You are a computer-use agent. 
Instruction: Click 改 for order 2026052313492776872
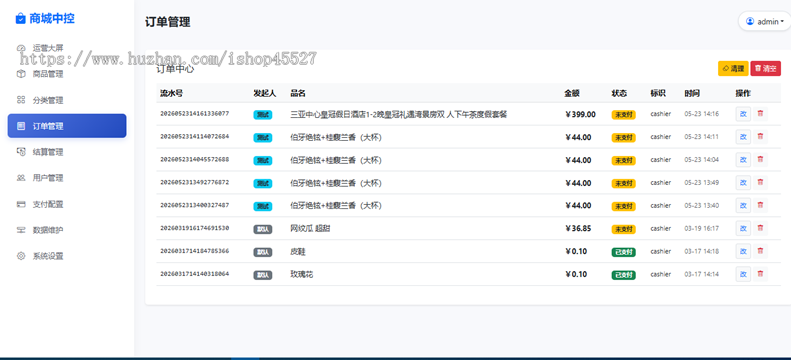743,183
